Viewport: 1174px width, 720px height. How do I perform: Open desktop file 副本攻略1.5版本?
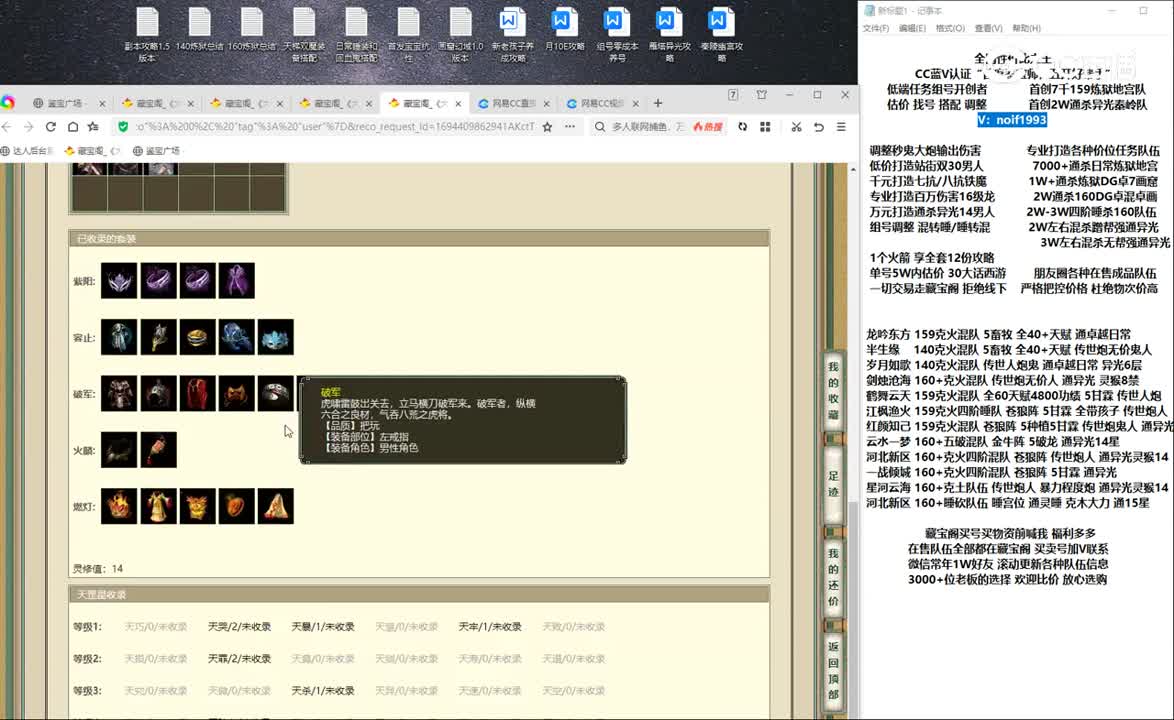point(147,34)
